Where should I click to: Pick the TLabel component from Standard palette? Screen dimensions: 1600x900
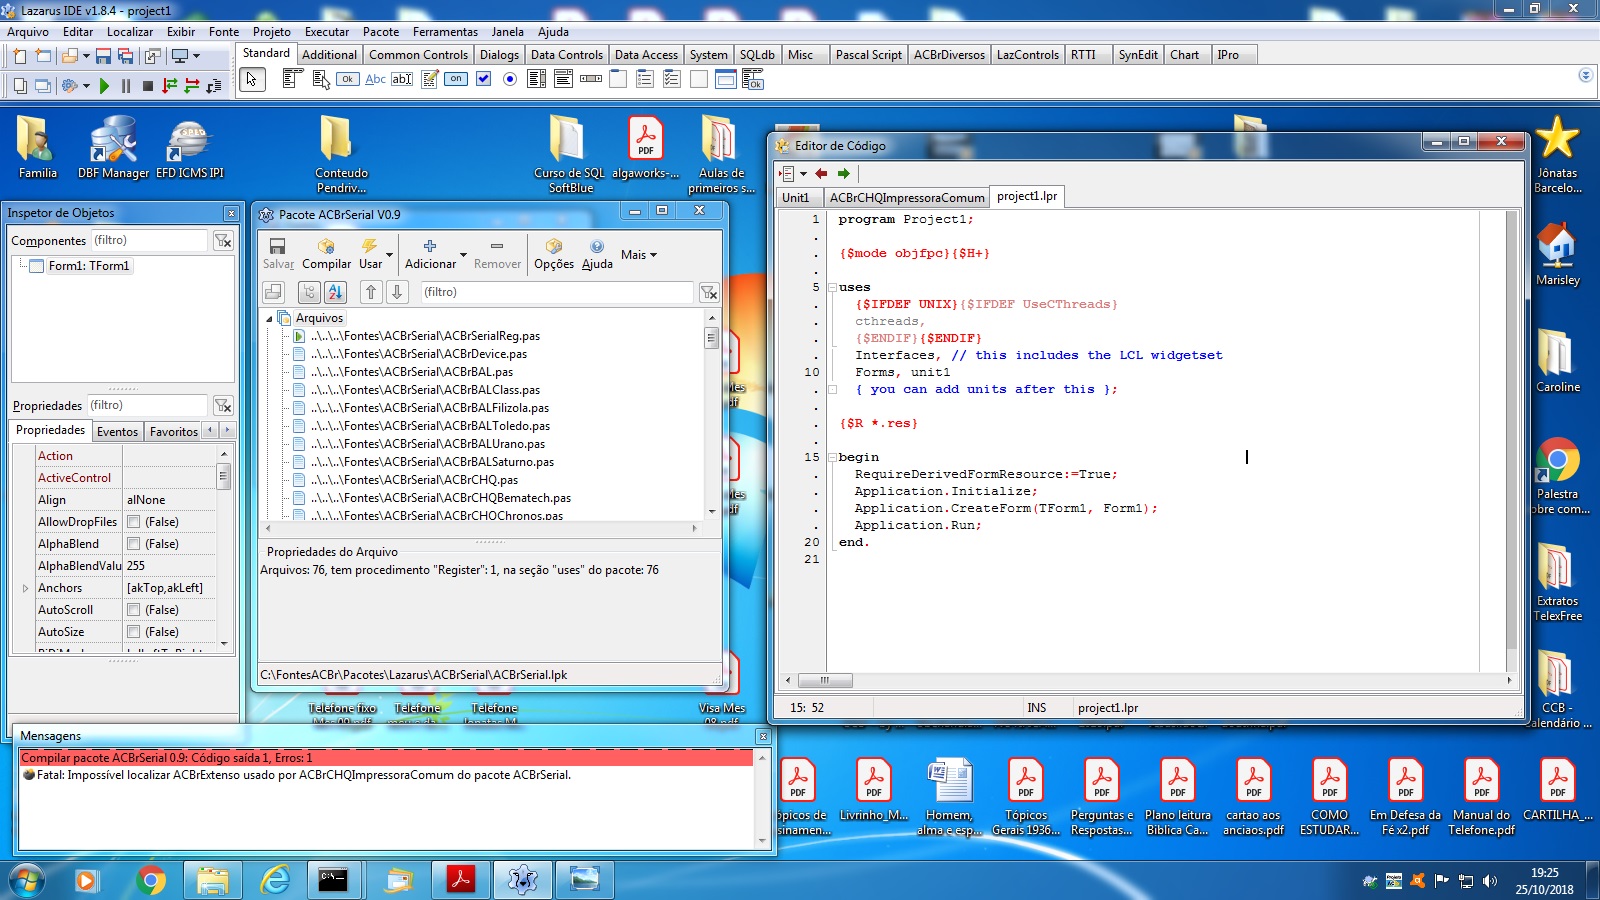click(x=375, y=79)
